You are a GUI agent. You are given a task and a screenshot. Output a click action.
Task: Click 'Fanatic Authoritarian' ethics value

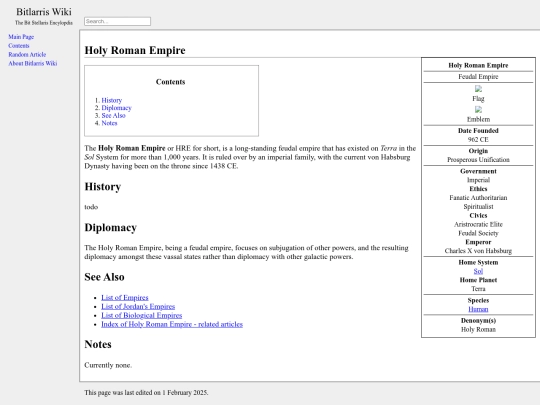click(x=478, y=198)
